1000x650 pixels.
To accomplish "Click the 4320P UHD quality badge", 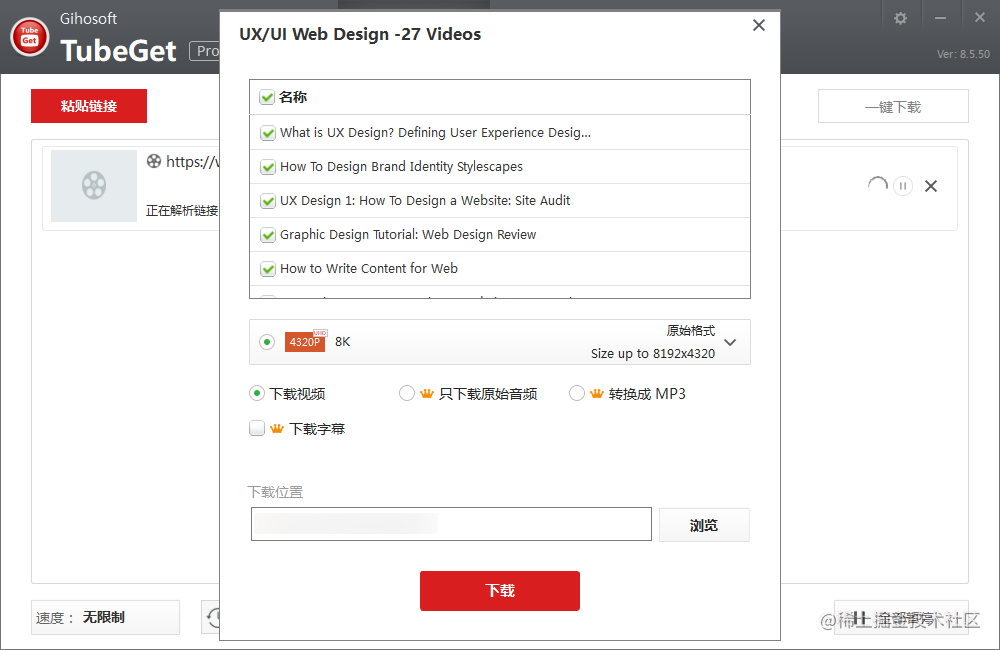I will point(305,342).
